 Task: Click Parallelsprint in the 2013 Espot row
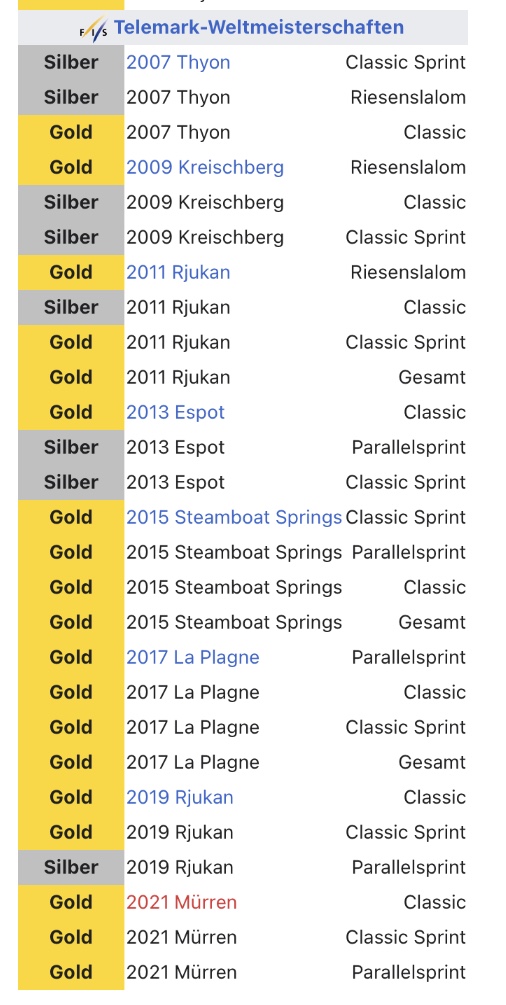coord(409,447)
